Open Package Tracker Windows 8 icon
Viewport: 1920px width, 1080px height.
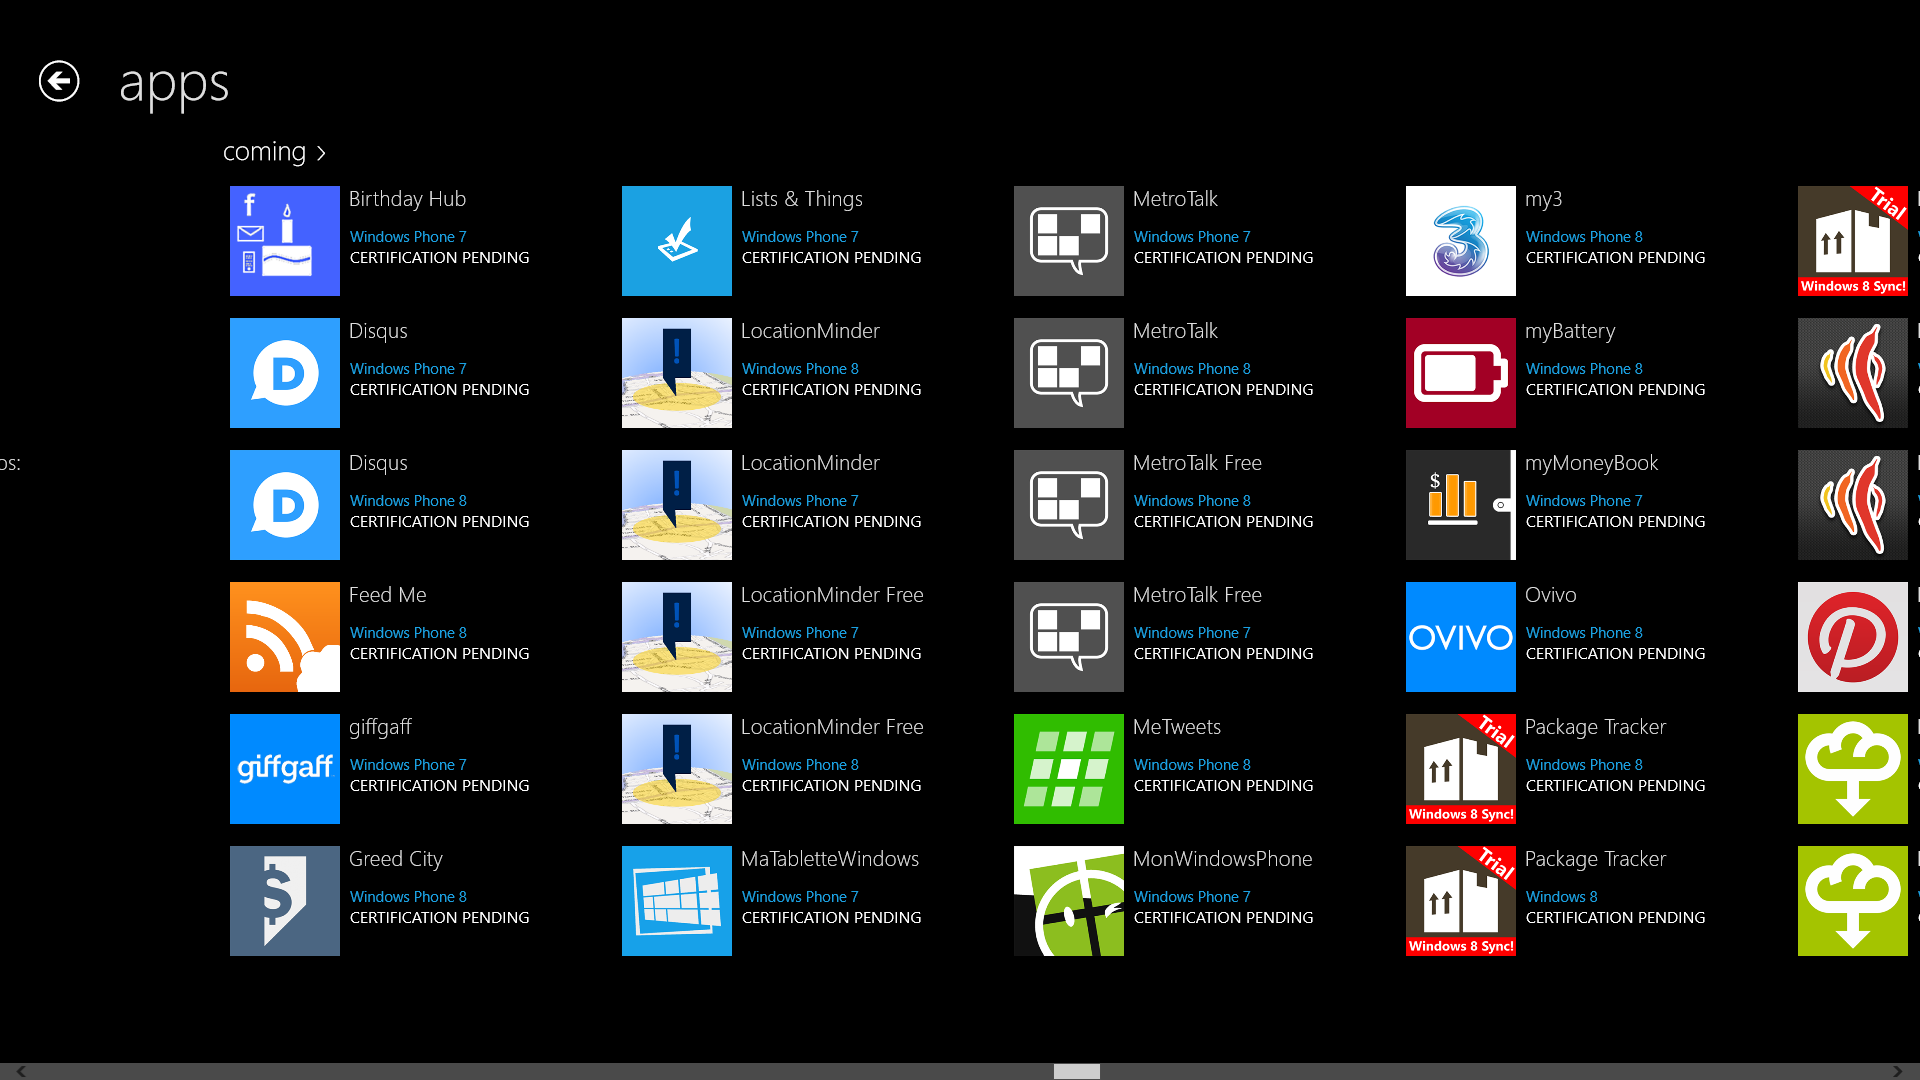pos(1461,901)
